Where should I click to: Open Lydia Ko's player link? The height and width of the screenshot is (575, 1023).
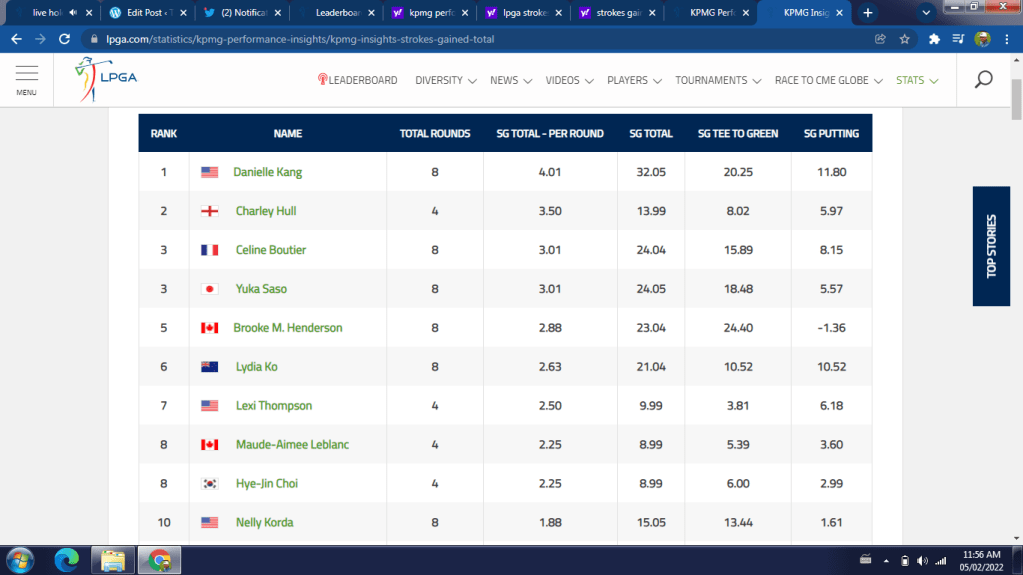(x=255, y=367)
